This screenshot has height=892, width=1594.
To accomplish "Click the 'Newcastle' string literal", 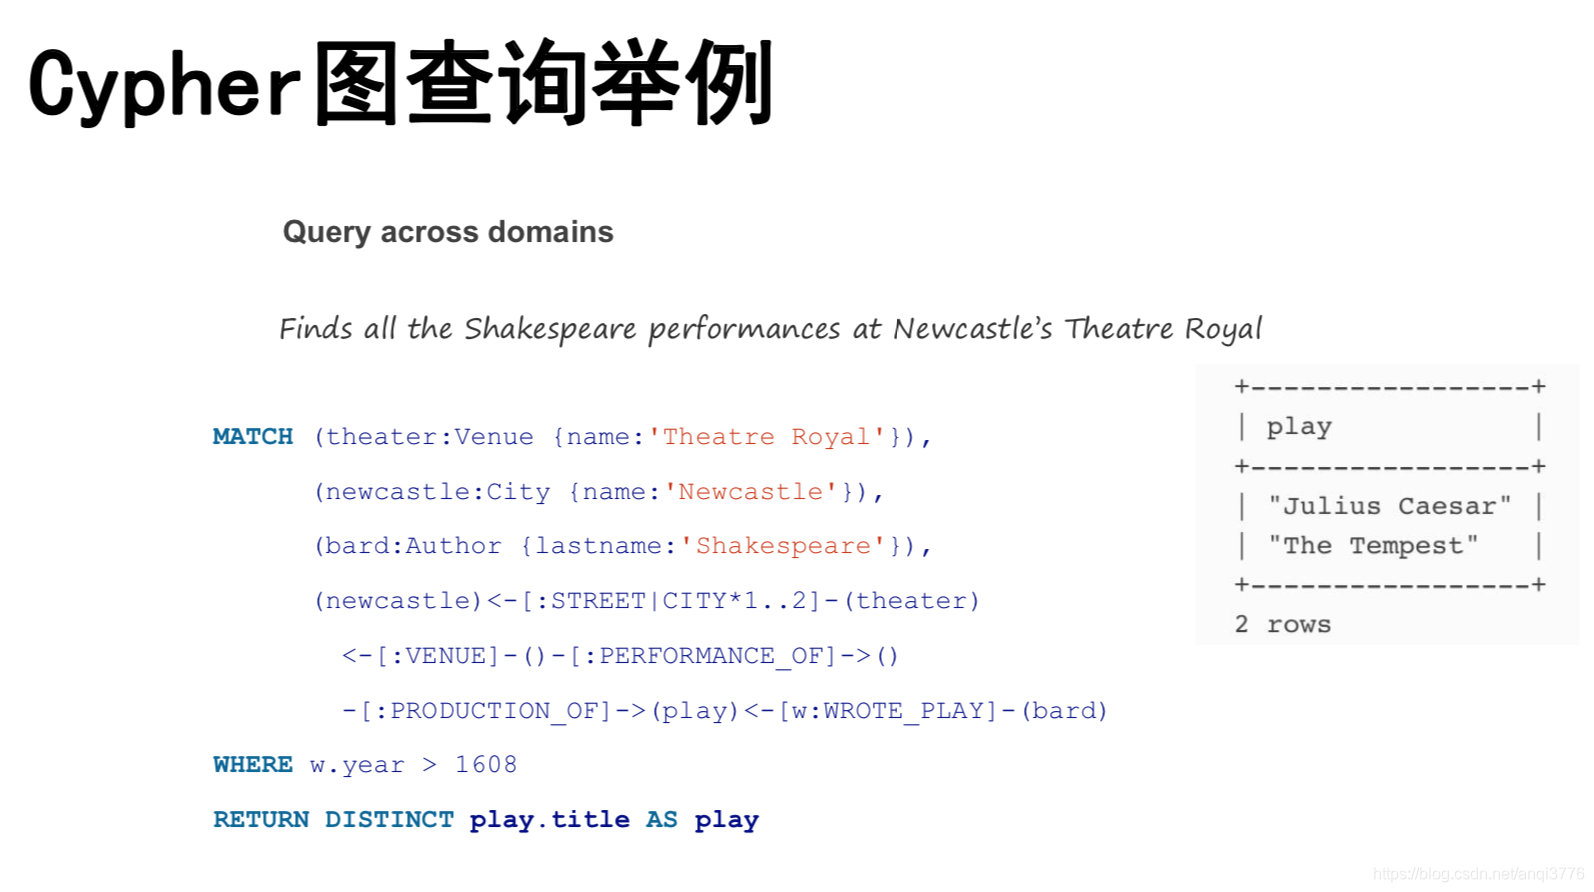I will pos(751,492).
